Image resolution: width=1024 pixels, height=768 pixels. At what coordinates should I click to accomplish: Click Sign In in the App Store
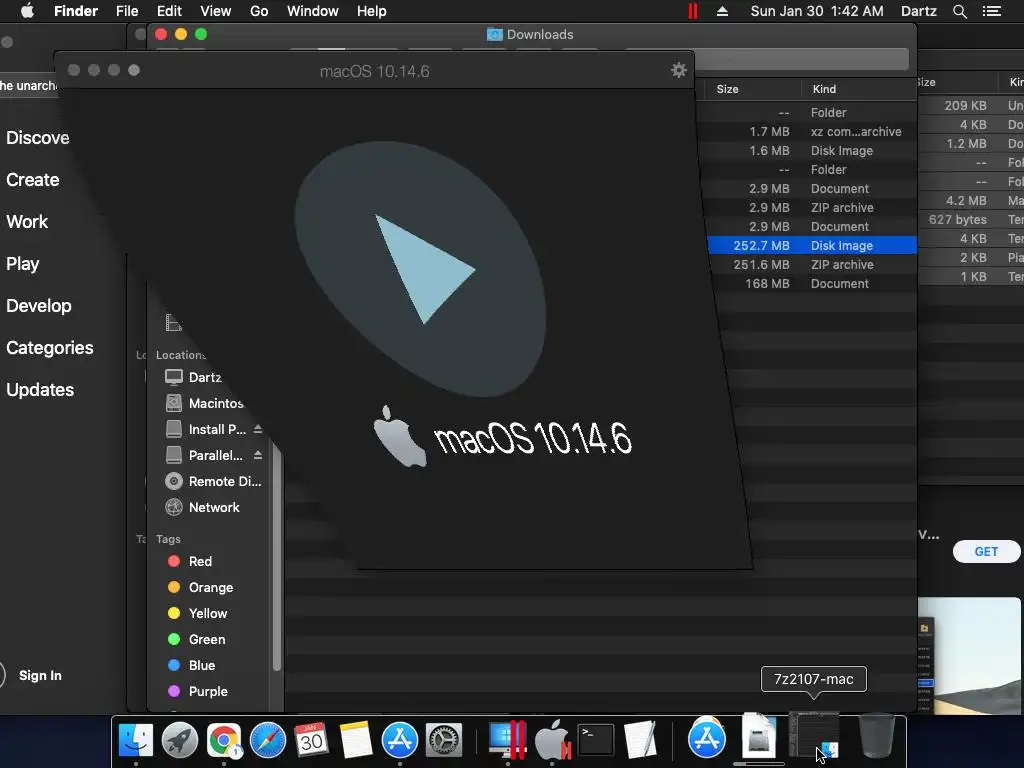[x=40, y=675]
